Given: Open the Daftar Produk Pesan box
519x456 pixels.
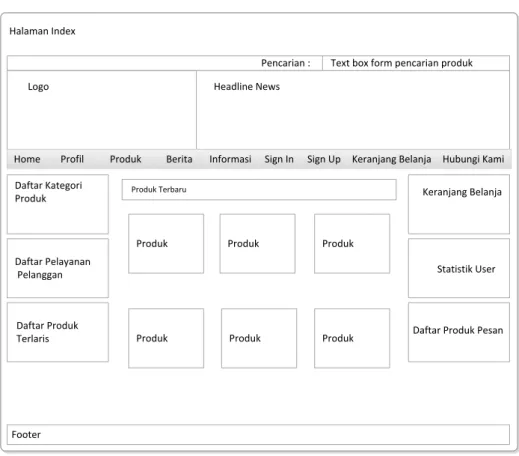Looking at the screenshot, I should click(459, 332).
